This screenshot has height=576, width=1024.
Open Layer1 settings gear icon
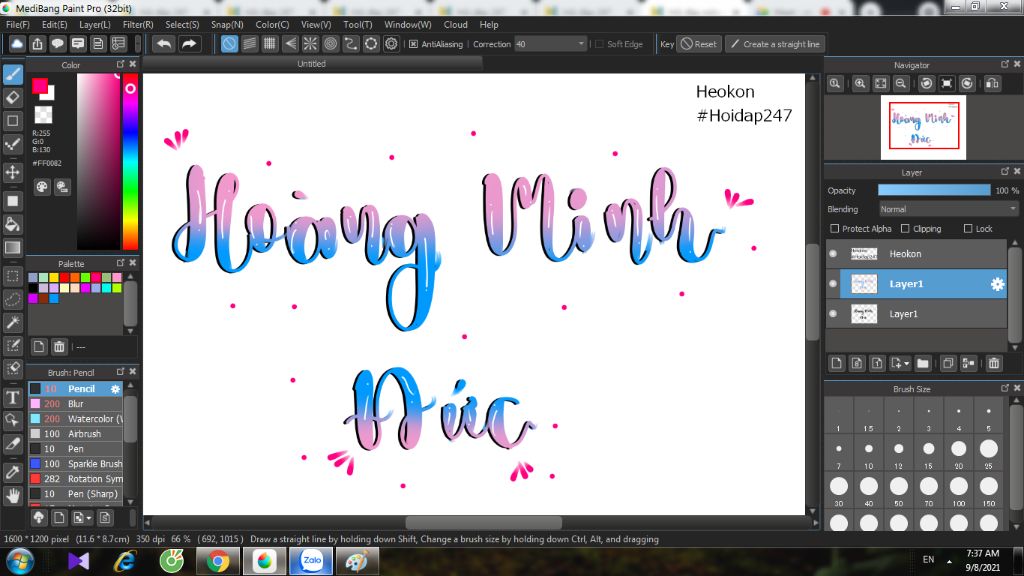(x=997, y=284)
